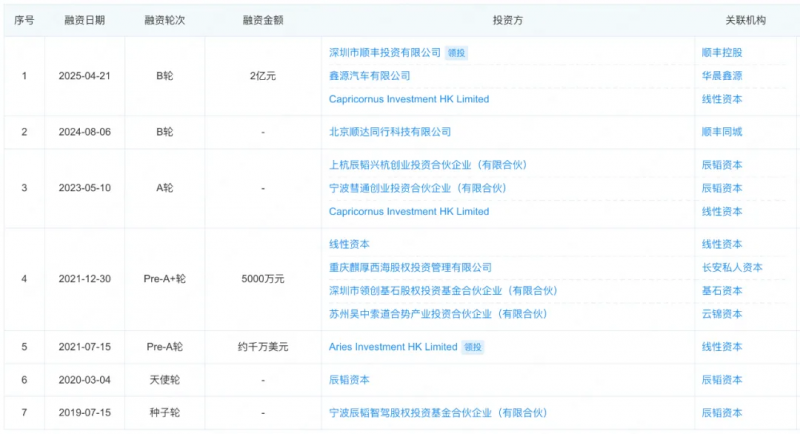Select the date cell 2019-07-15
The width and height of the screenshot is (800, 434).
click(85, 413)
